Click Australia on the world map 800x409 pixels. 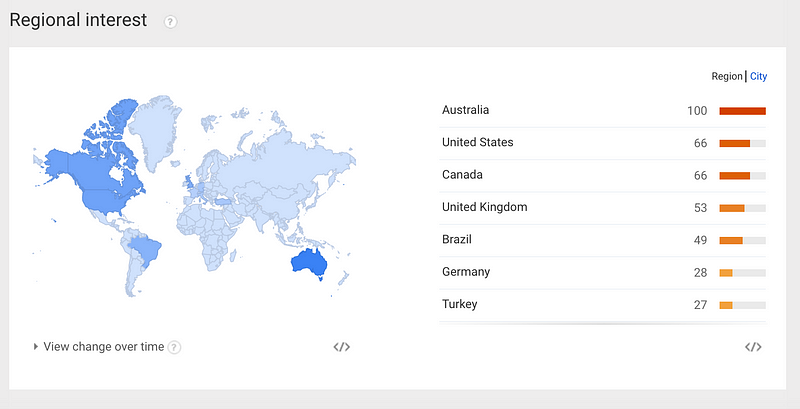[x=308, y=264]
